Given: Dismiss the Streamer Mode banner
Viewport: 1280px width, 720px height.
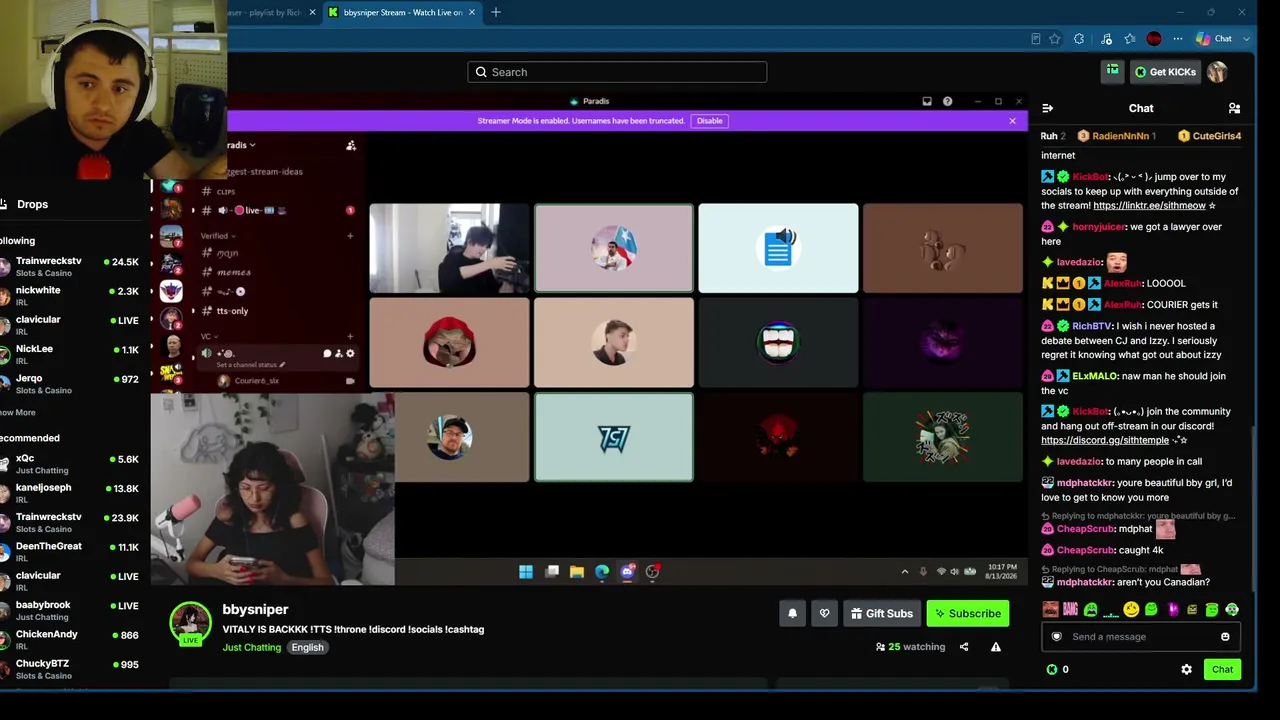Looking at the screenshot, I should click(1012, 121).
